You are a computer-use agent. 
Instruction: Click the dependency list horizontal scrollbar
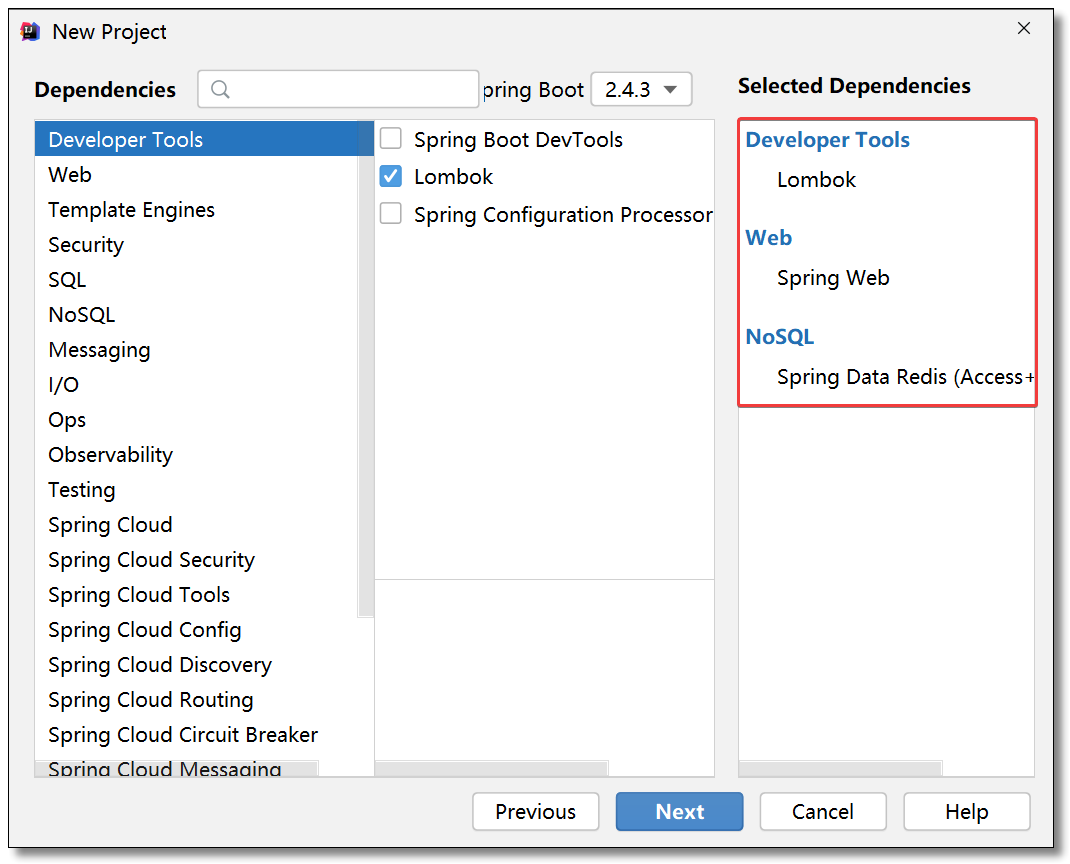click(491, 769)
